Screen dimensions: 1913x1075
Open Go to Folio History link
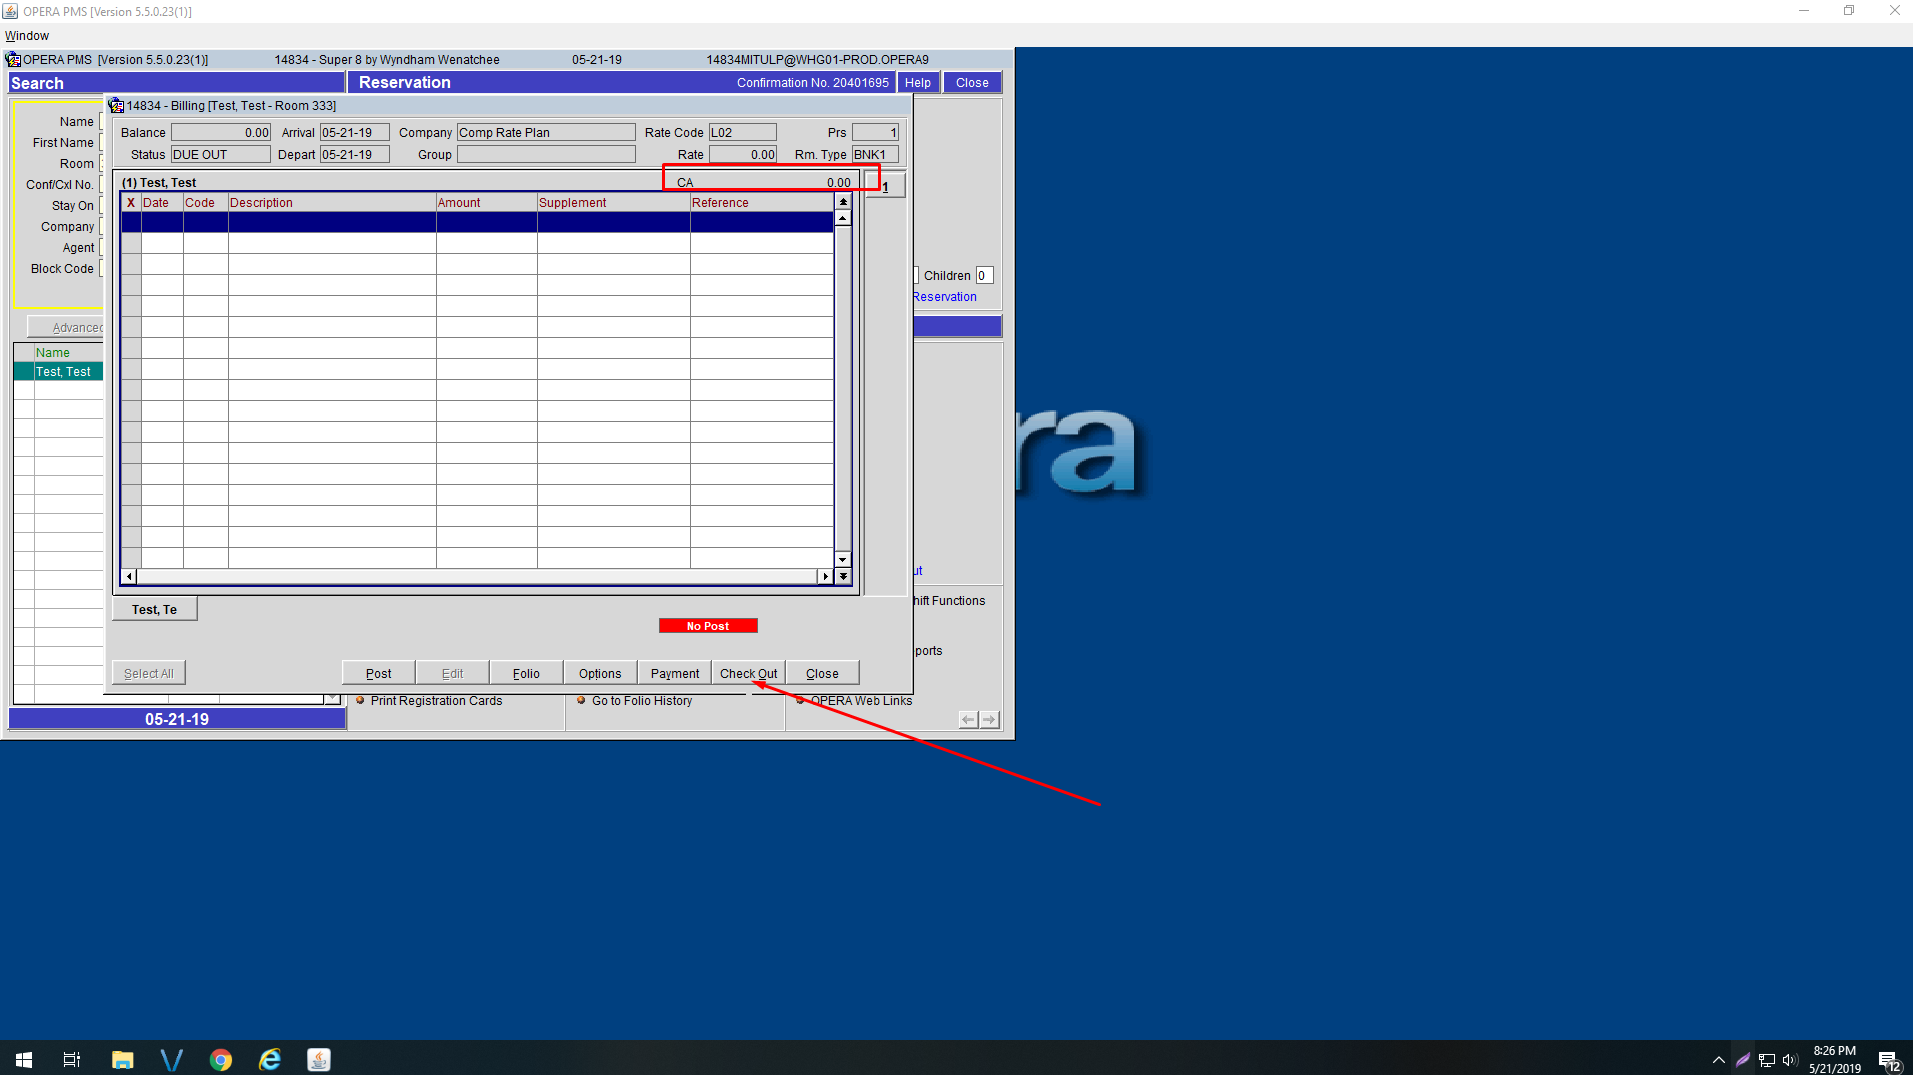tap(641, 701)
